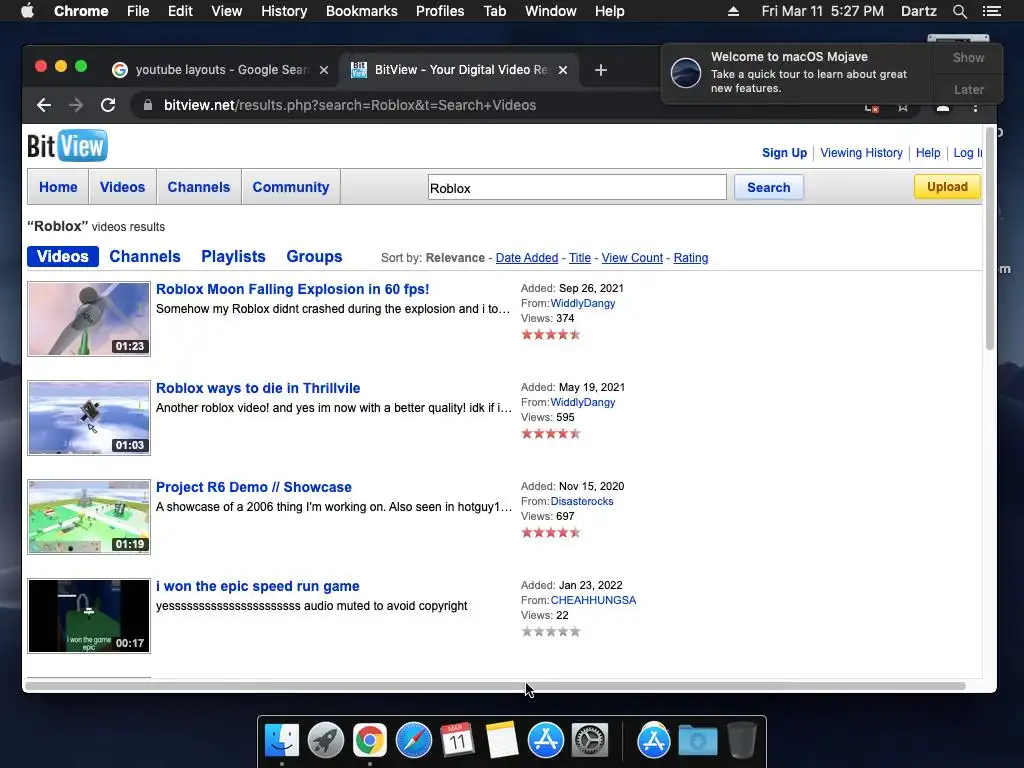Click the lock icon in address bar
Screen dimensions: 1024x768
pyautogui.click(x=148, y=105)
